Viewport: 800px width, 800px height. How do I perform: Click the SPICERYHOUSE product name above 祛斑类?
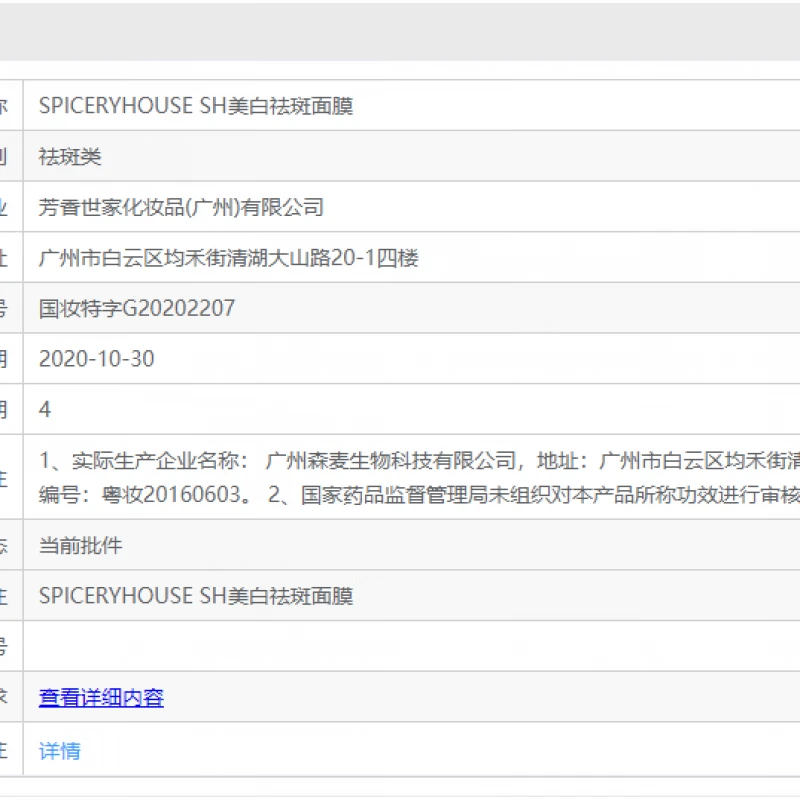(196, 106)
